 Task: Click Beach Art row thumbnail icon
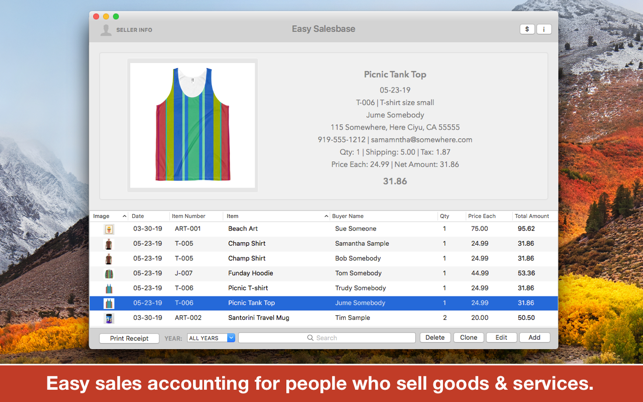109,229
